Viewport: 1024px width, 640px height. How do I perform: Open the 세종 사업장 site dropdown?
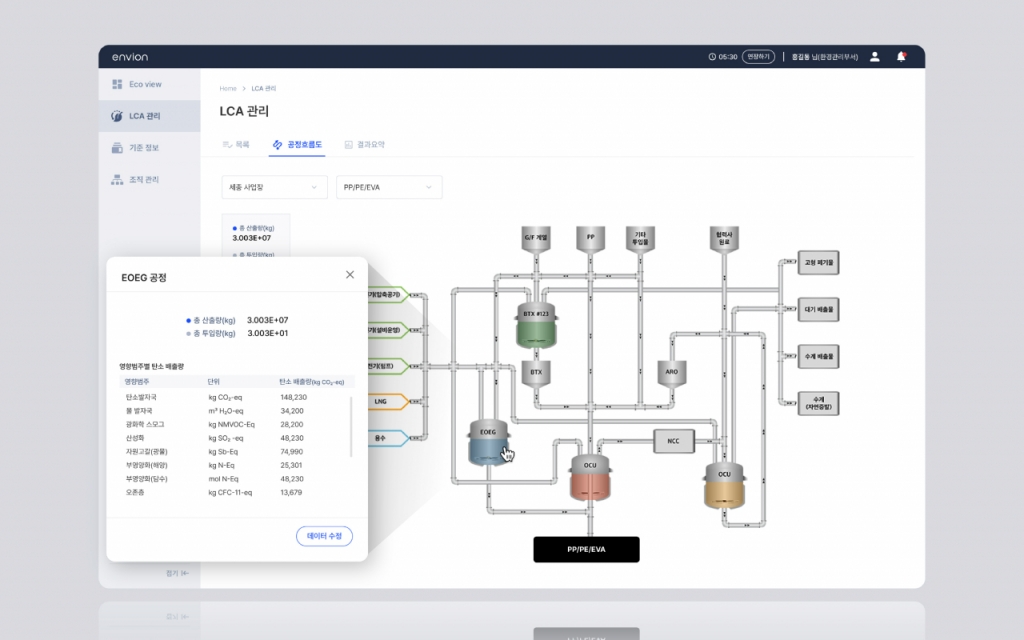click(274, 187)
